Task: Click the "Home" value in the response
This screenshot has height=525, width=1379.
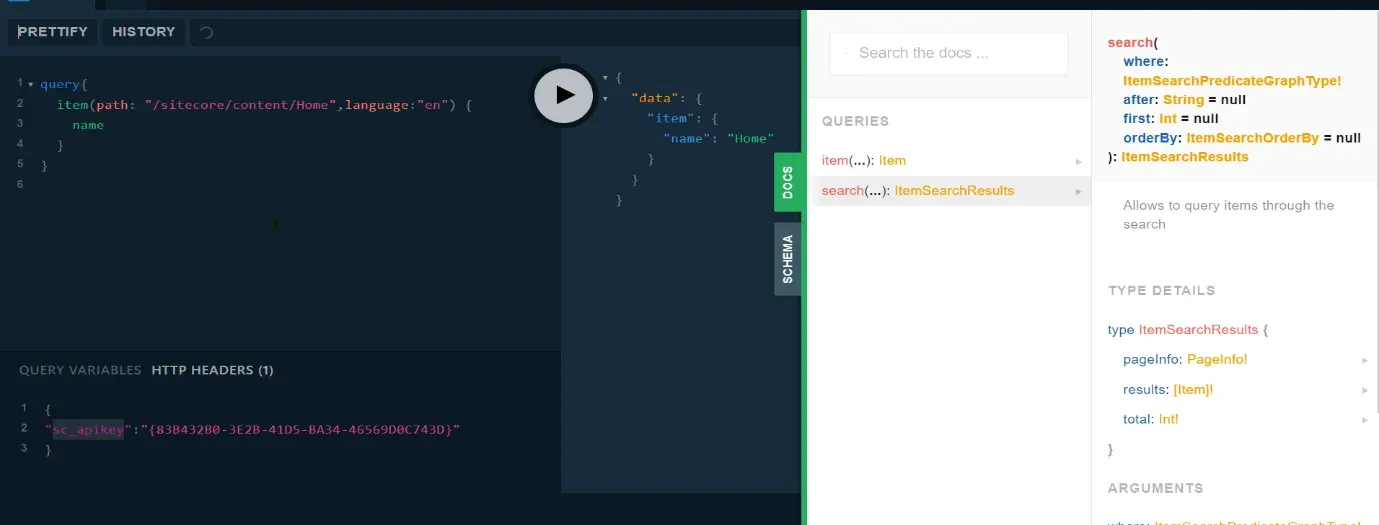Action: (x=751, y=138)
